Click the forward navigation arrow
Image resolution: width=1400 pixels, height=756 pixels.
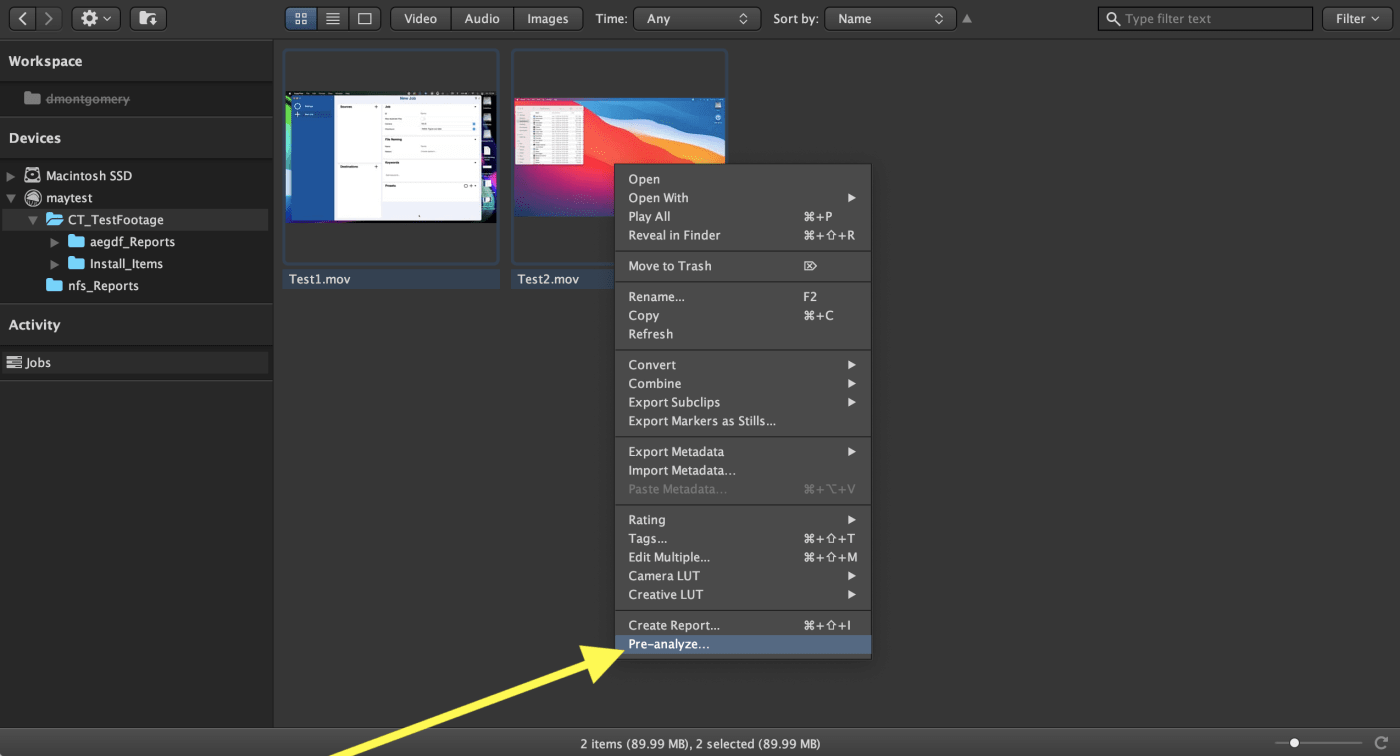[x=48, y=19]
